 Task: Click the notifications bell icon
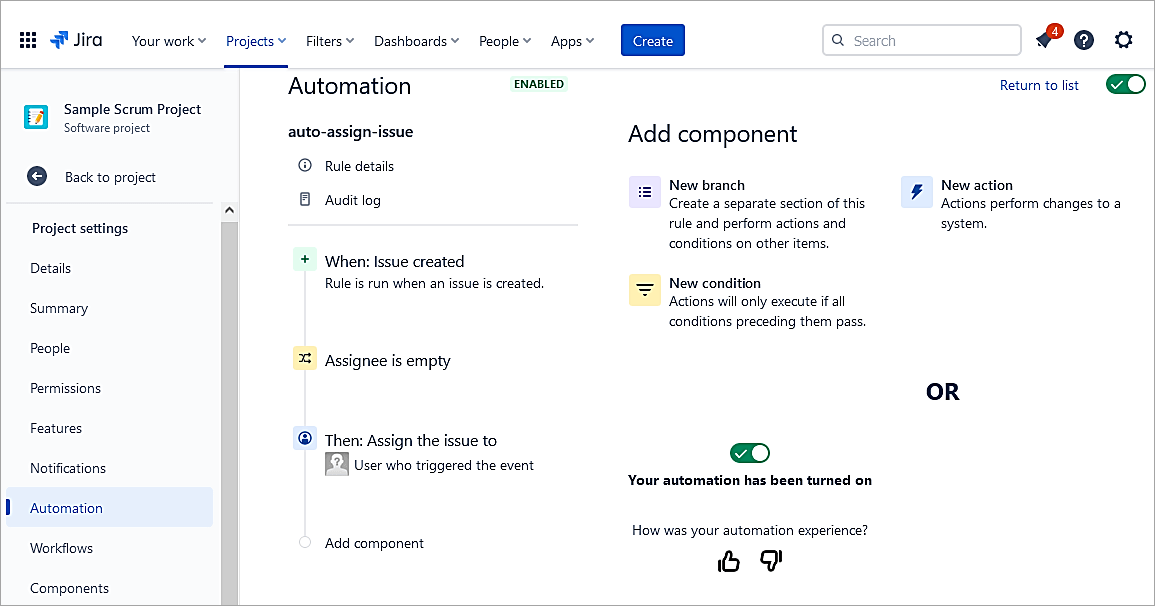(x=1045, y=41)
